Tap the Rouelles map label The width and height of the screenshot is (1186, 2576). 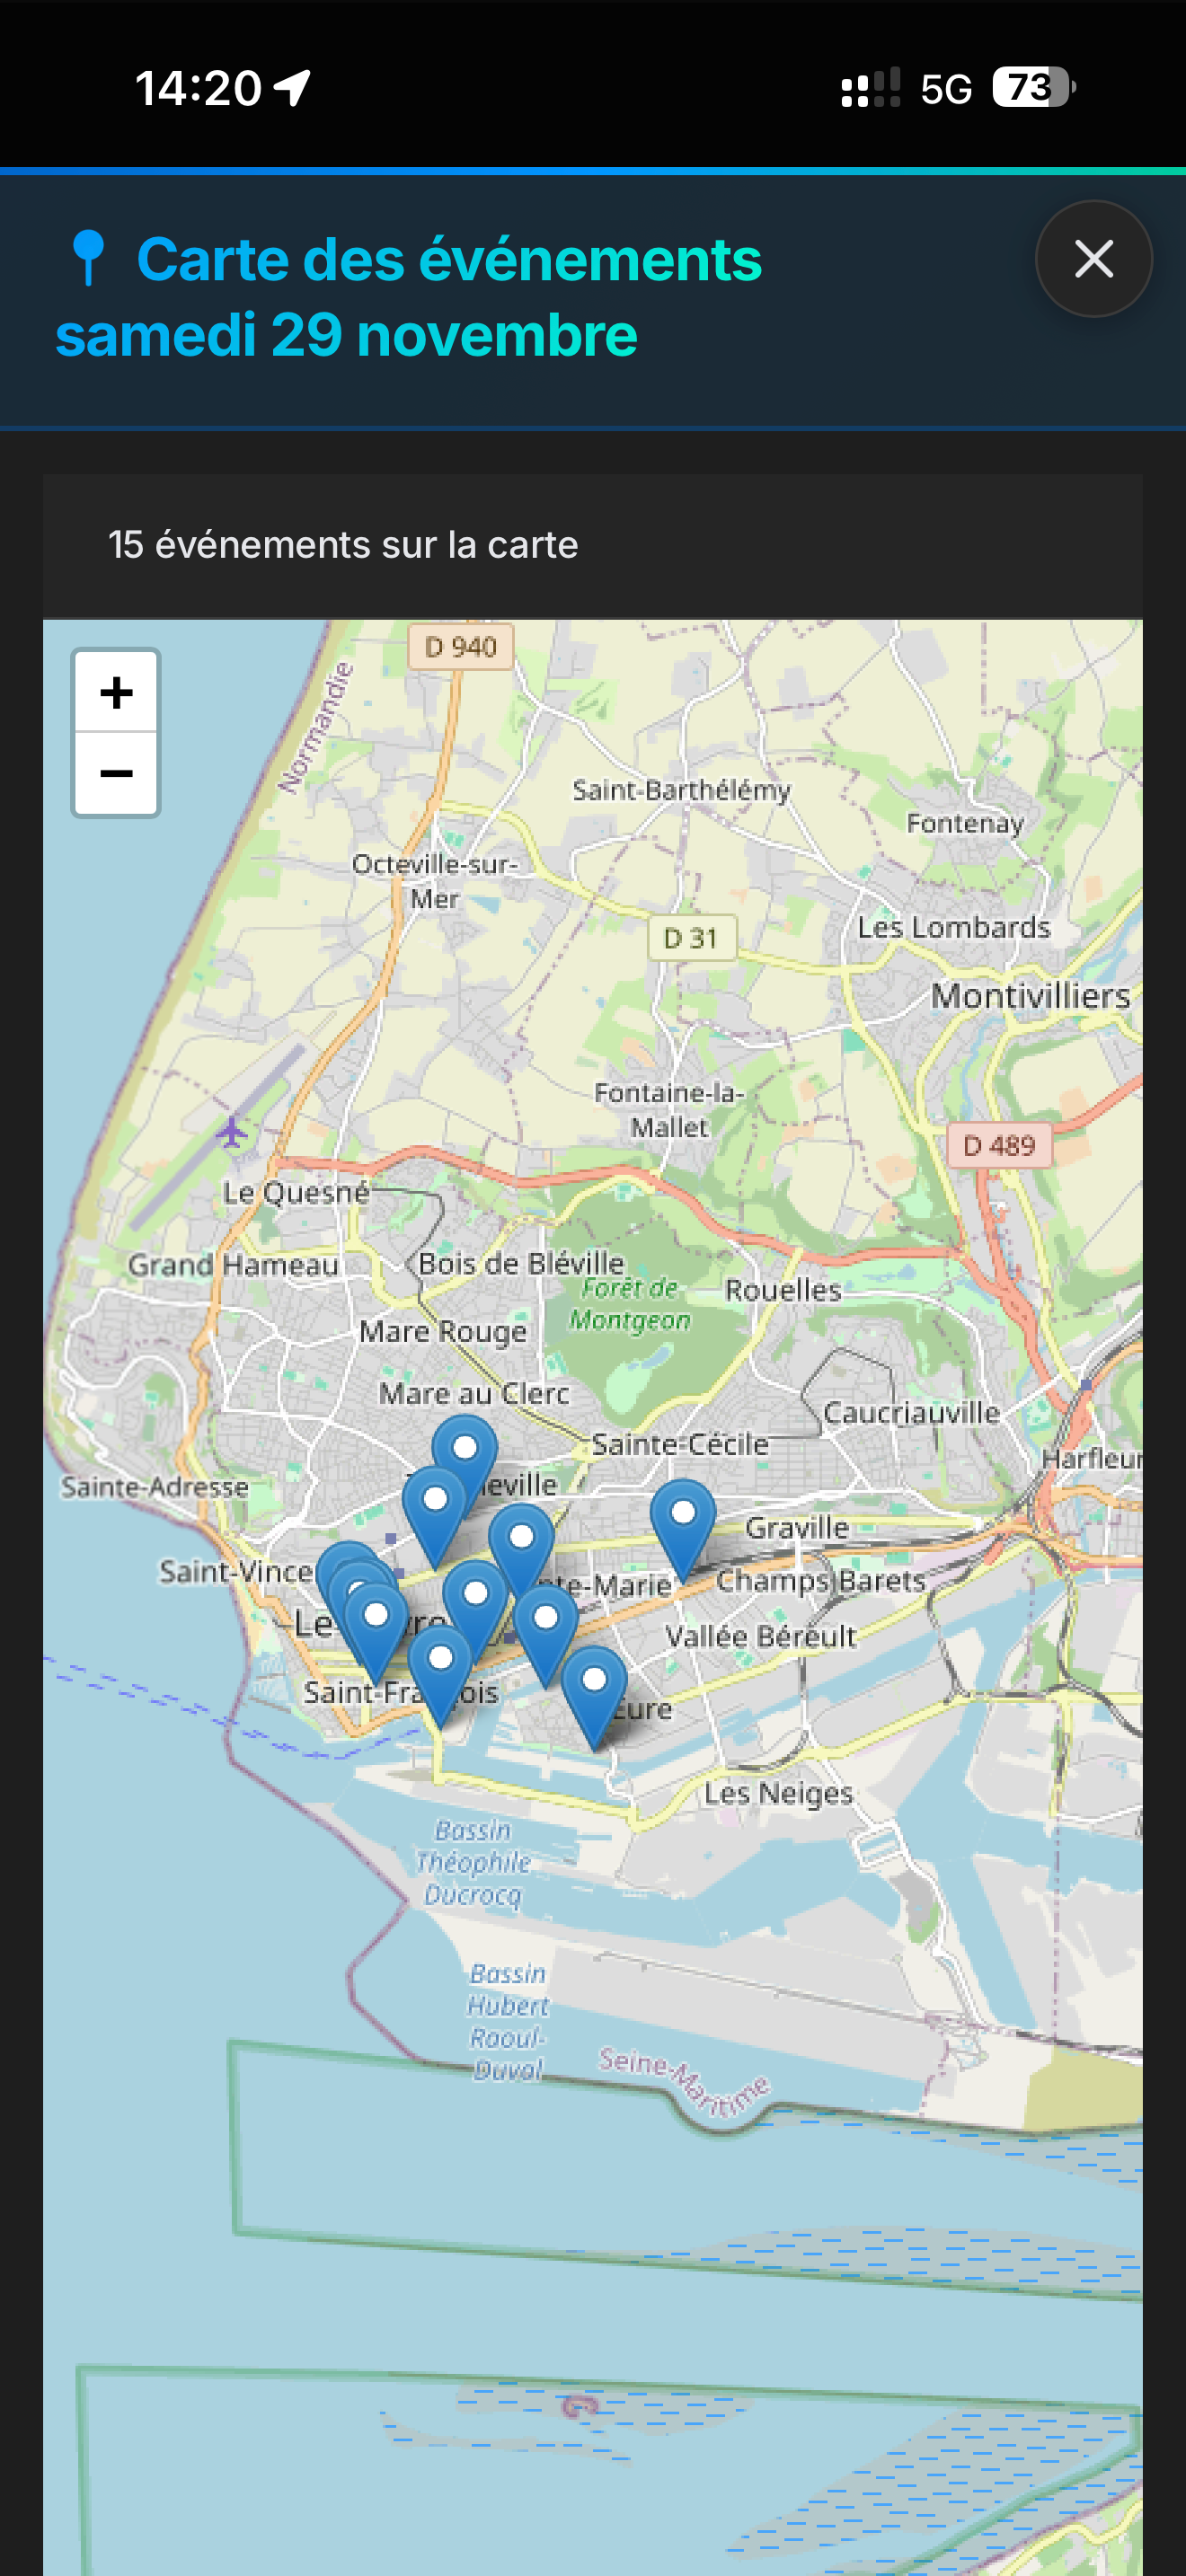[x=783, y=1290]
